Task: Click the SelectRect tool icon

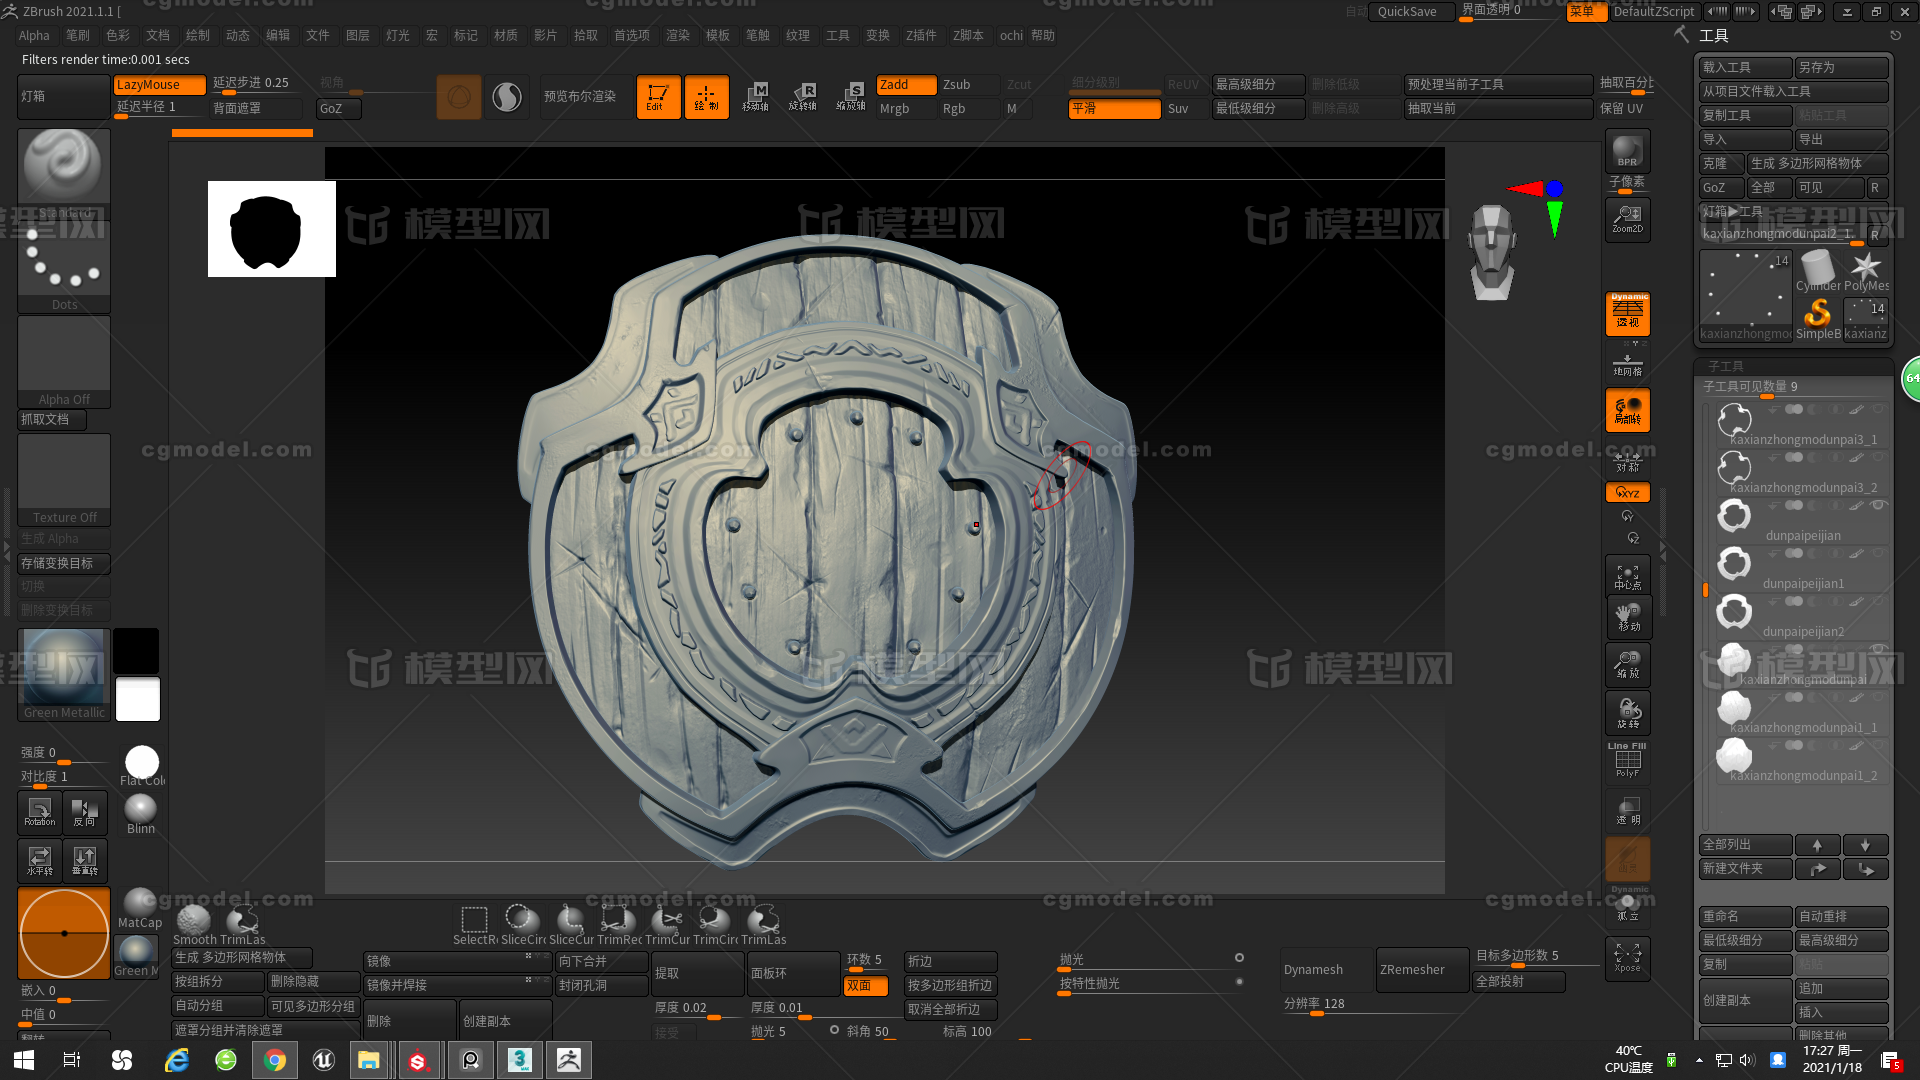Action: point(472,920)
